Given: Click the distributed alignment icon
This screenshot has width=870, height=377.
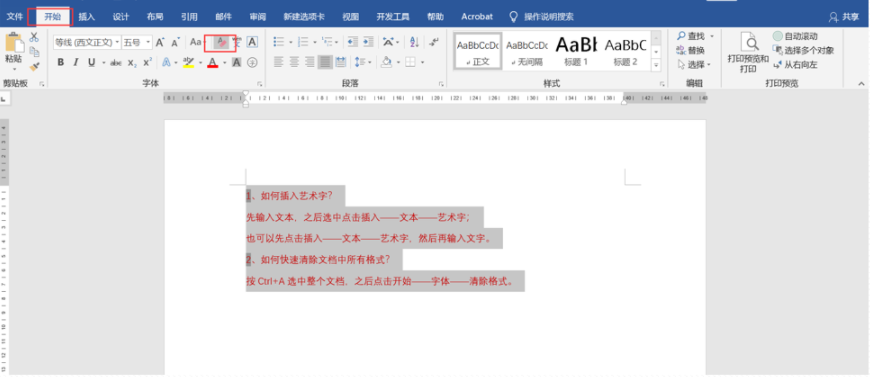Looking at the screenshot, I should 341,62.
